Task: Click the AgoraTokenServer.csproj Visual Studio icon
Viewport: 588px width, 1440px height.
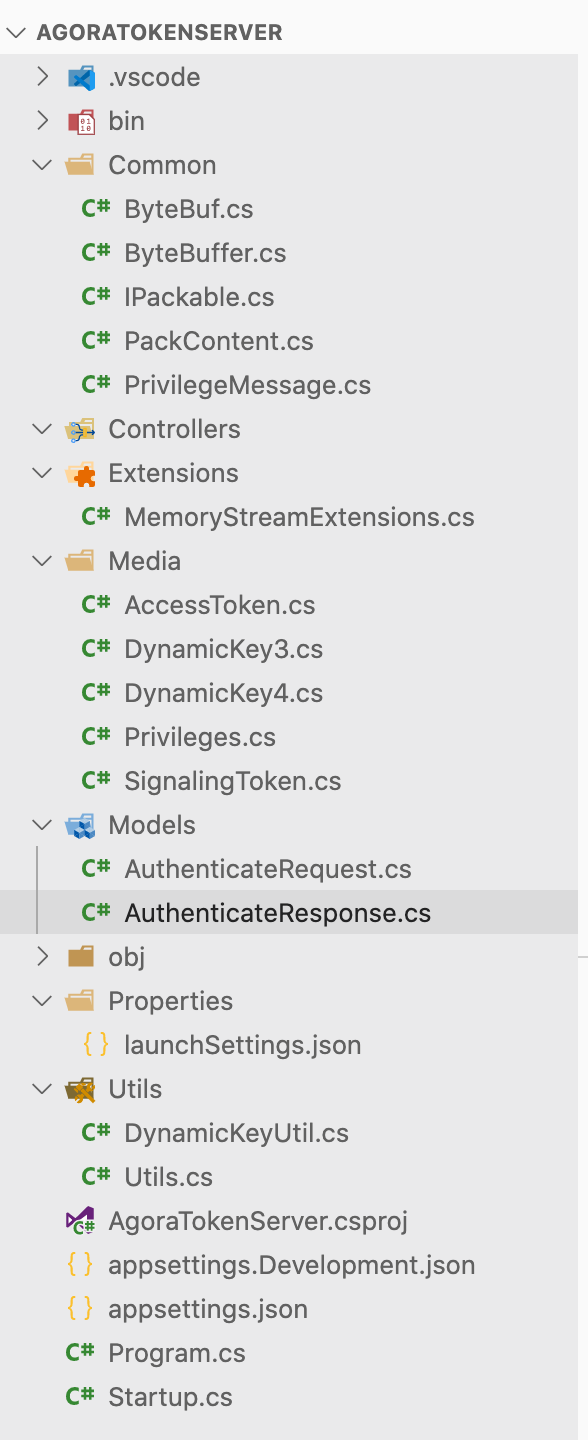Action: click(80, 1221)
